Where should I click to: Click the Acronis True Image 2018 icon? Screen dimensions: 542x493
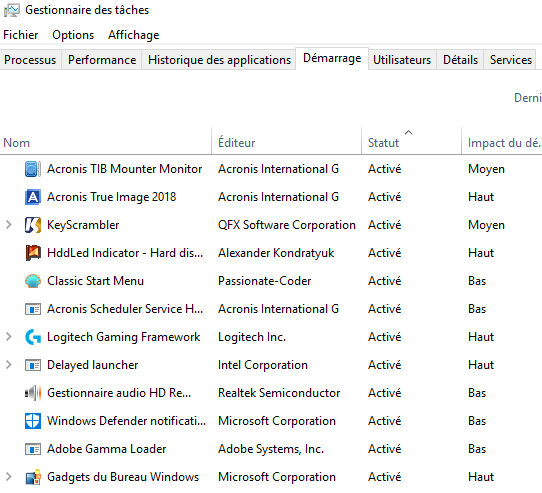coord(33,197)
